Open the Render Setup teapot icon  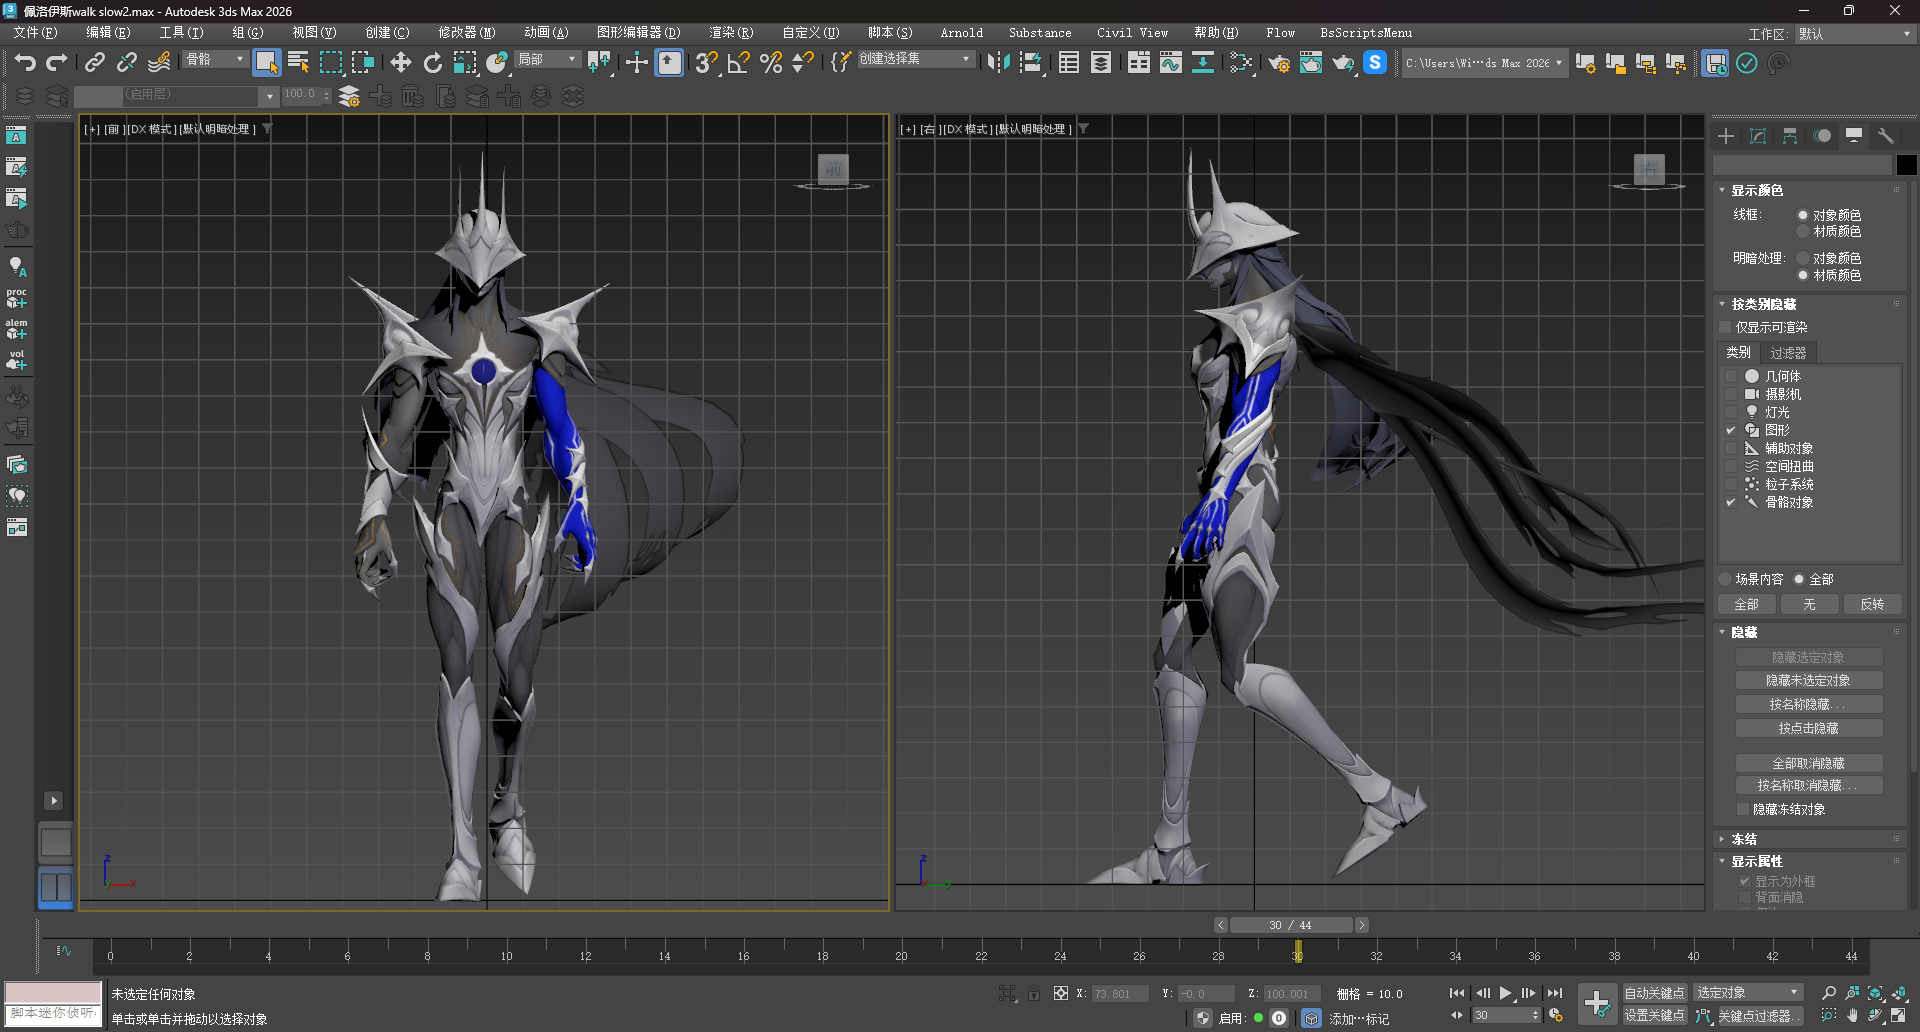(x=1279, y=62)
